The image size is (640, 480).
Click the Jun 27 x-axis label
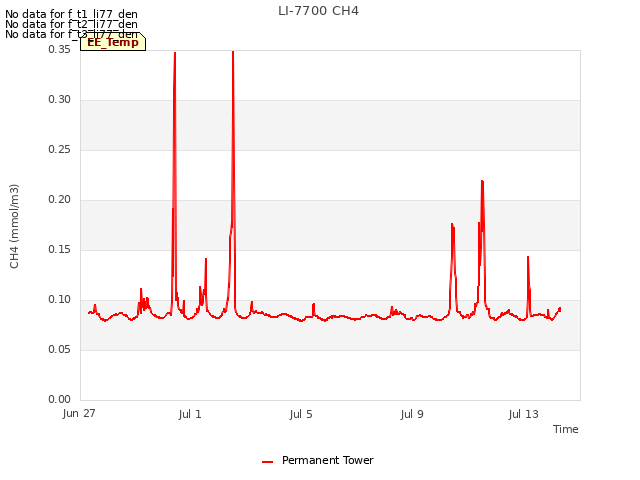pyautogui.click(x=79, y=414)
